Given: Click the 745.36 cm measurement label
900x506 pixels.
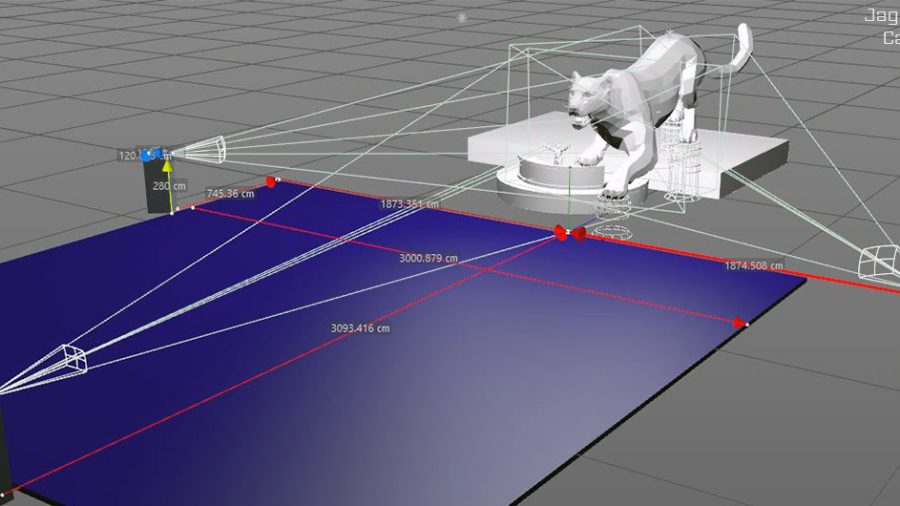Looking at the screenshot, I should [x=230, y=194].
